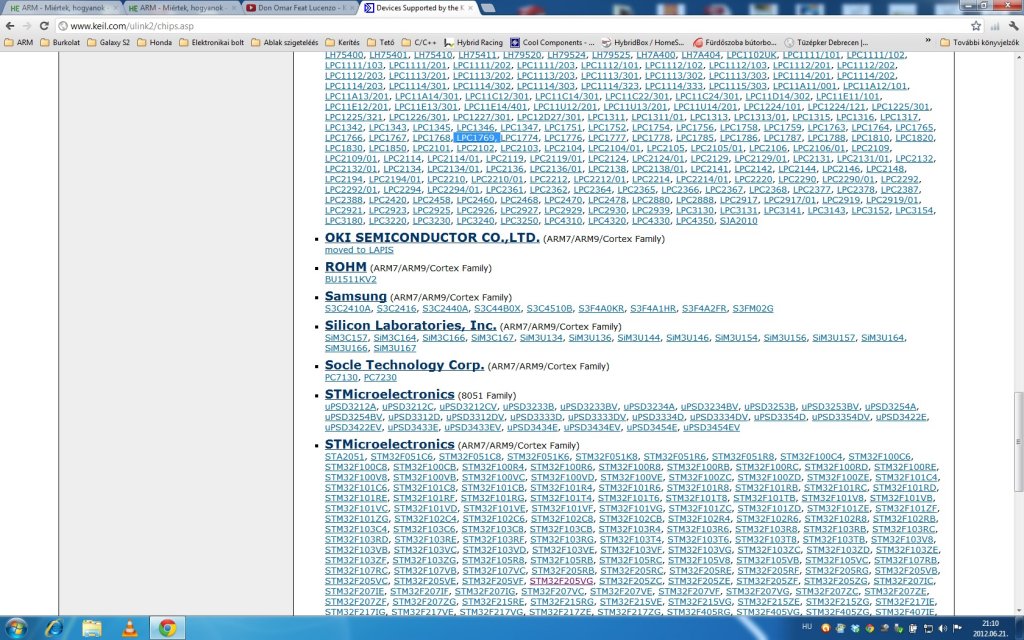Click the volume speaker tray icon
This screenshot has height=640, width=1024.
click(942, 628)
